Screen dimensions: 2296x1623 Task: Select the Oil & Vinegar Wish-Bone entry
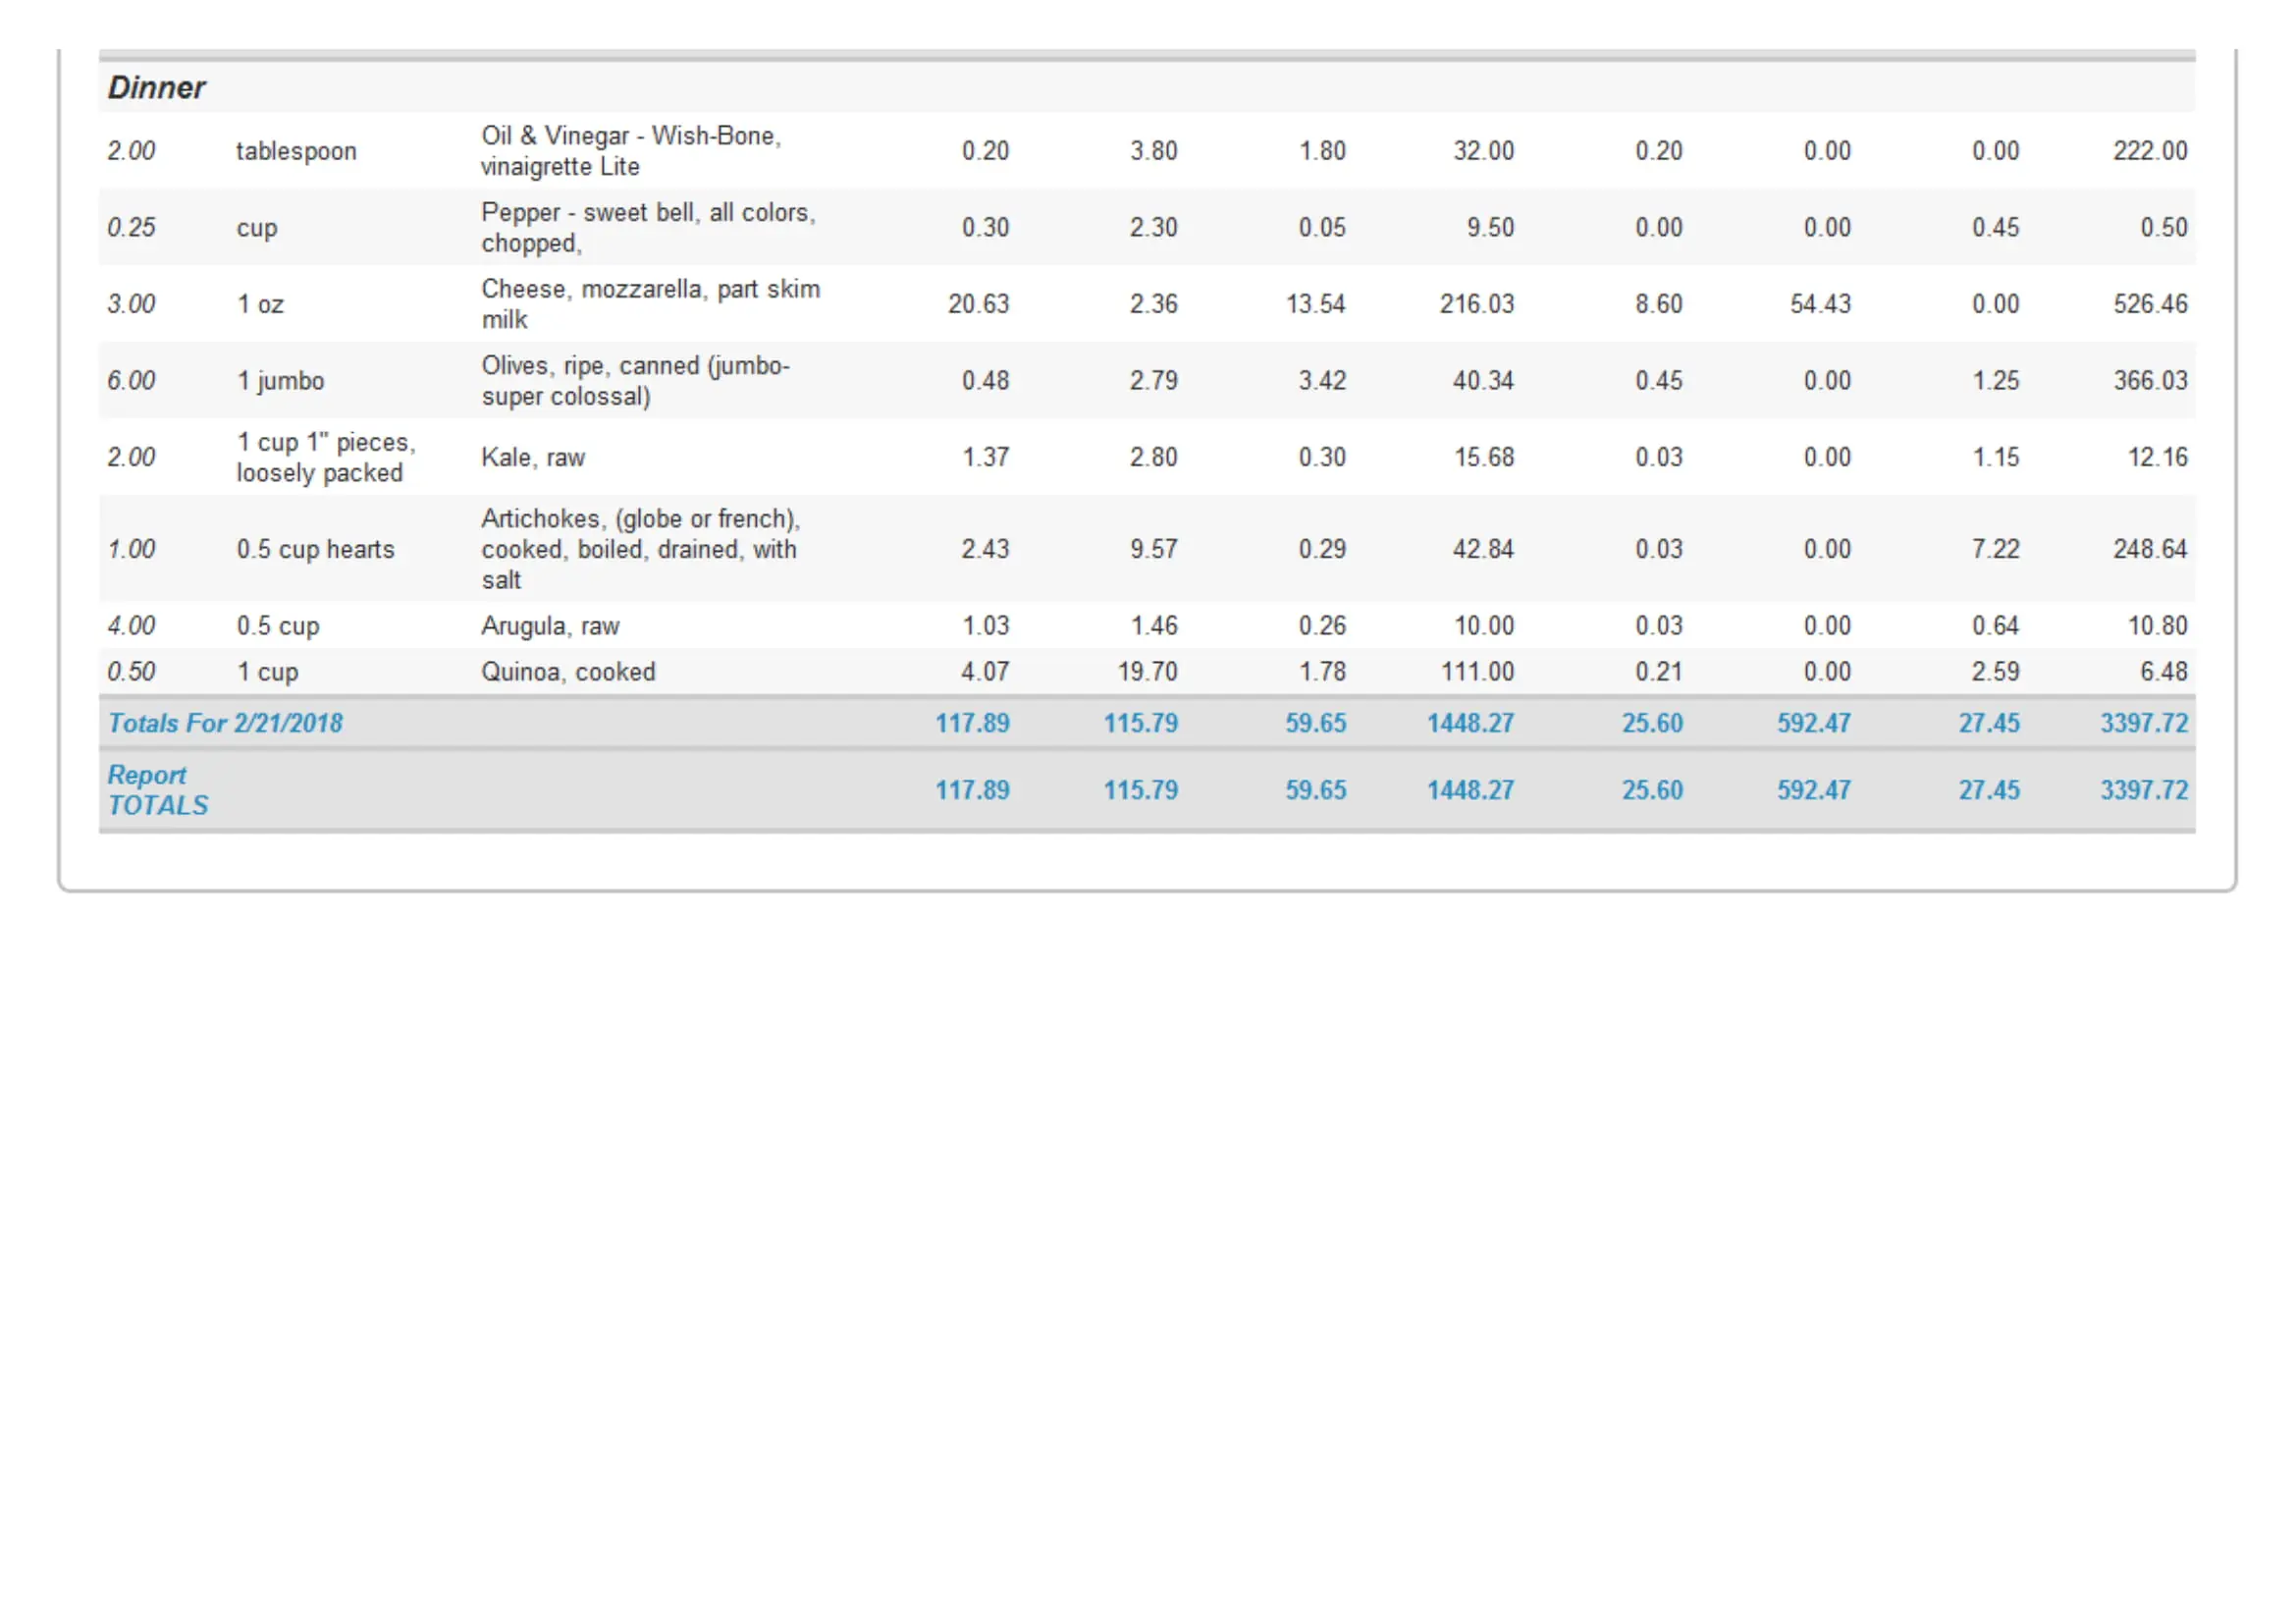click(x=630, y=151)
